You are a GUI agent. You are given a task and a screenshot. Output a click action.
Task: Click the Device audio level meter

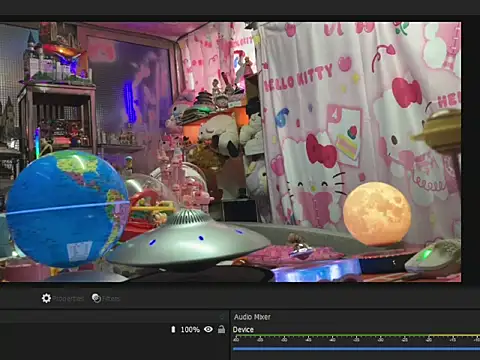click(356, 338)
